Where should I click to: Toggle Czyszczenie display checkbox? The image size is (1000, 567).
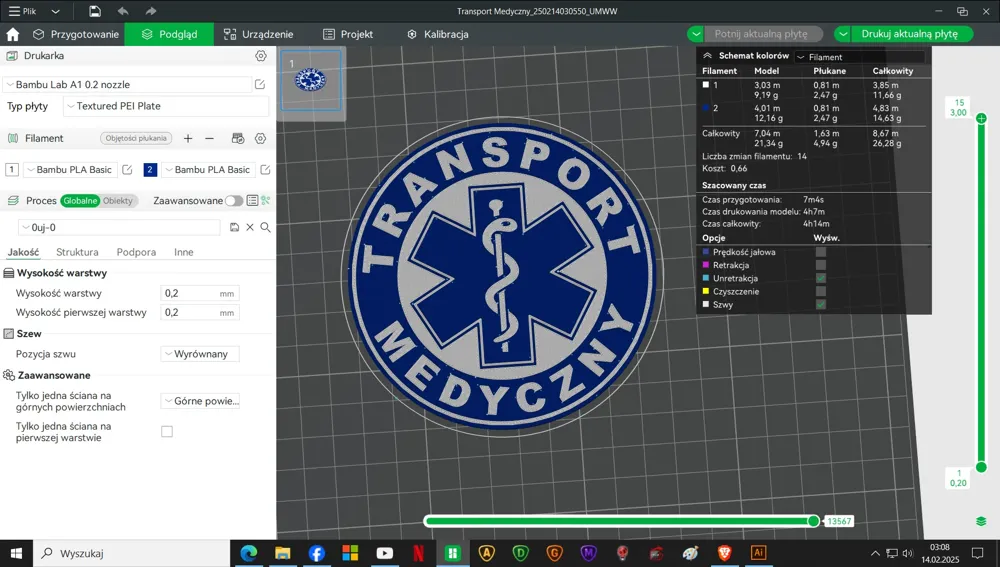click(x=821, y=291)
